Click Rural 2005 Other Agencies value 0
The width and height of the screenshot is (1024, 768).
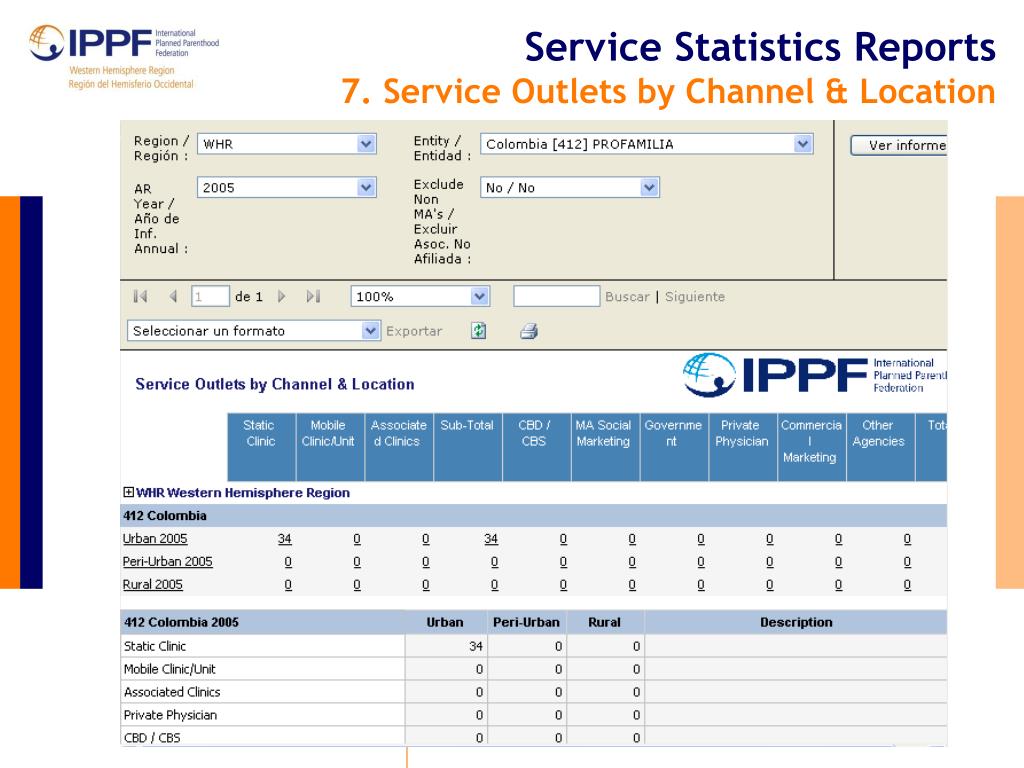pyautogui.click(x=907, y=584)
